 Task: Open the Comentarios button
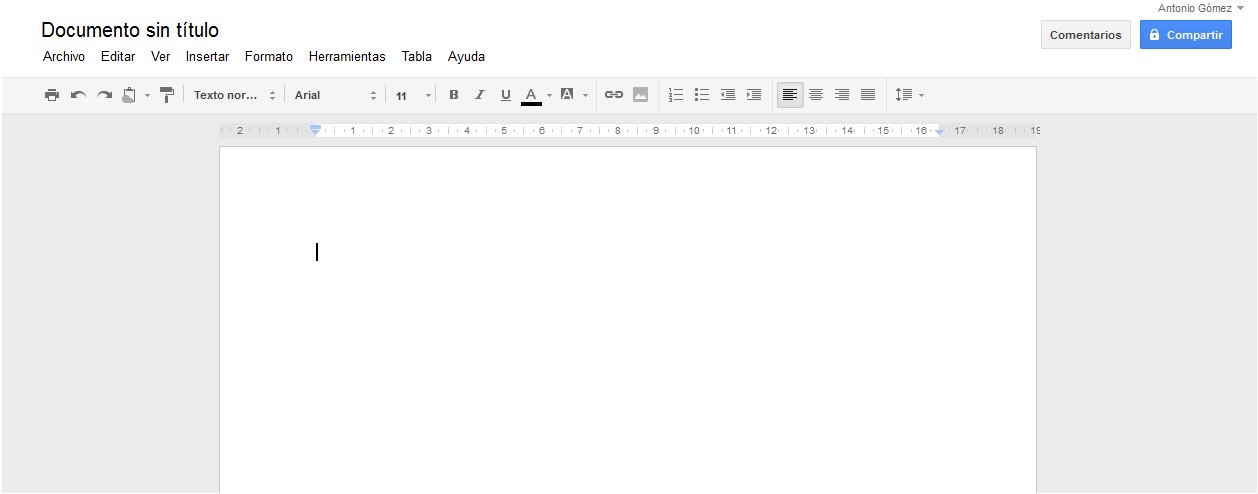click(1085, 35)
